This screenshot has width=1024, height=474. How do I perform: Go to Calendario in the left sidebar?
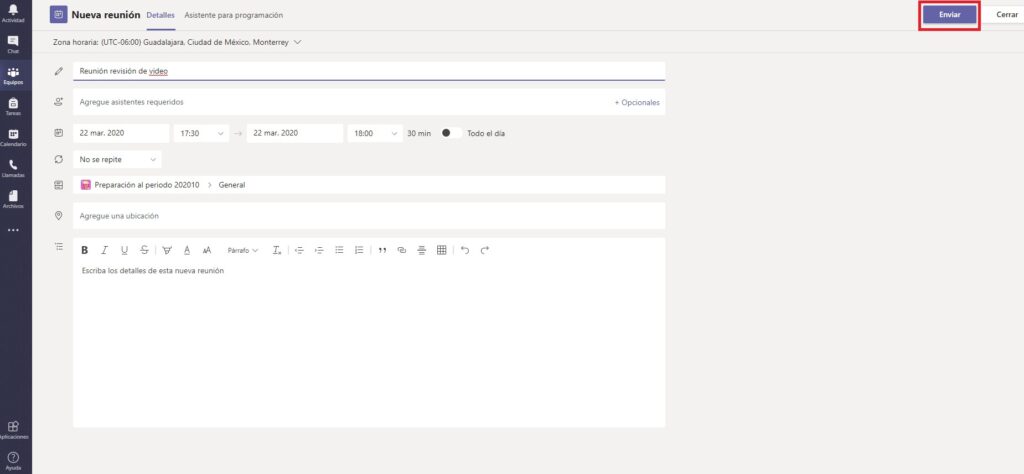point(14,137)
